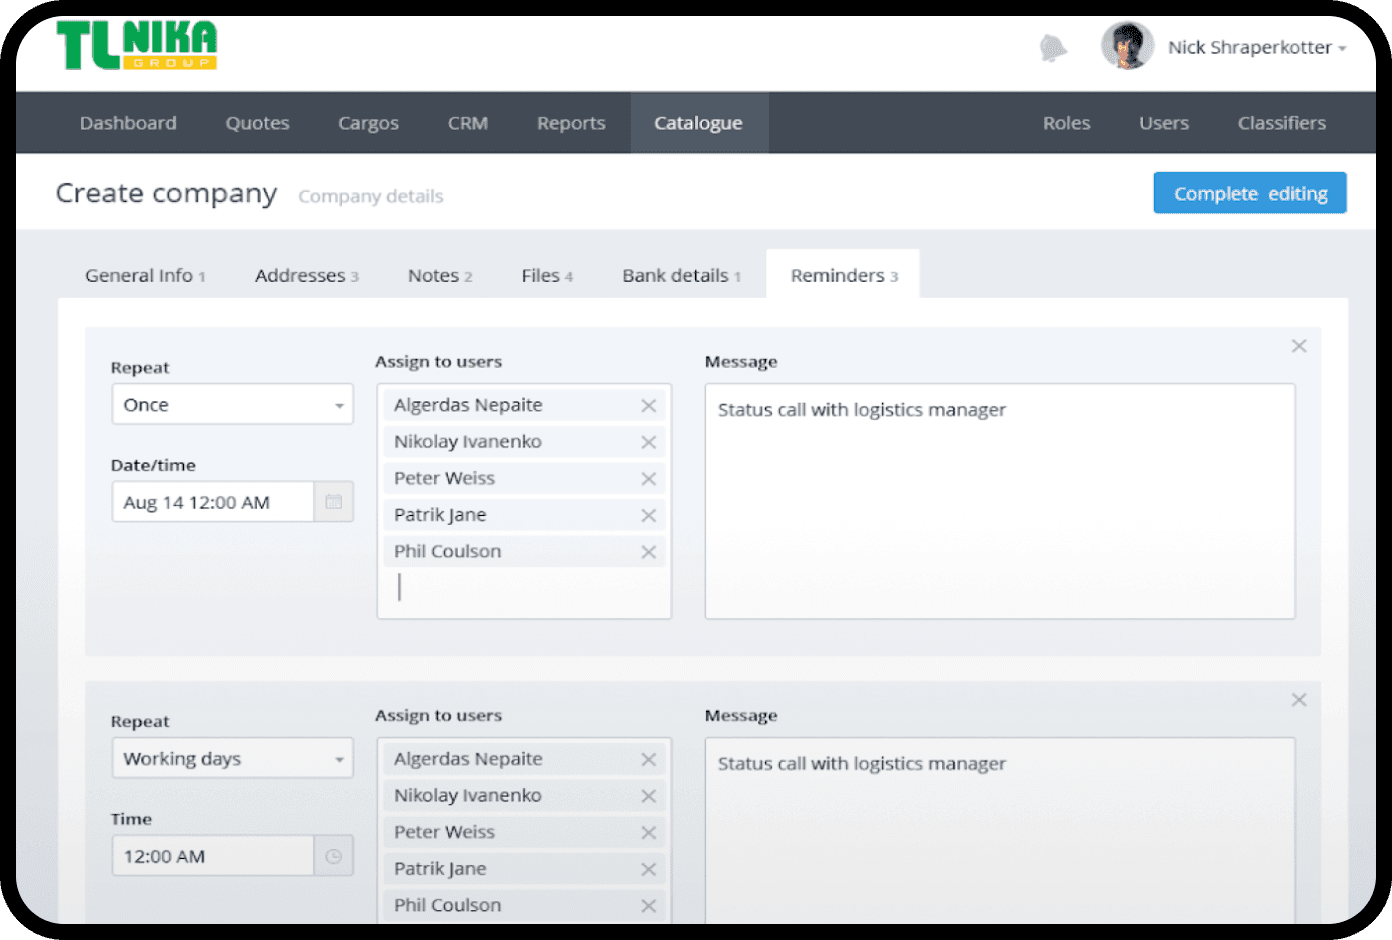Click Working days reminder's Message text area
This screenshot has height=940, width=1392.
(1000, 830)
